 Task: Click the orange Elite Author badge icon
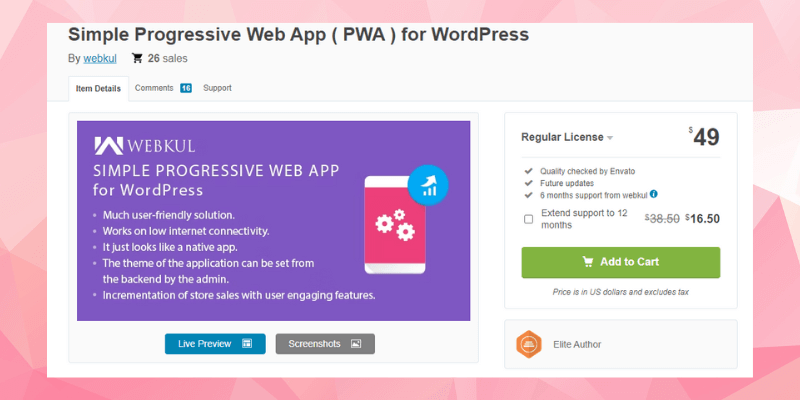[528, 345]
